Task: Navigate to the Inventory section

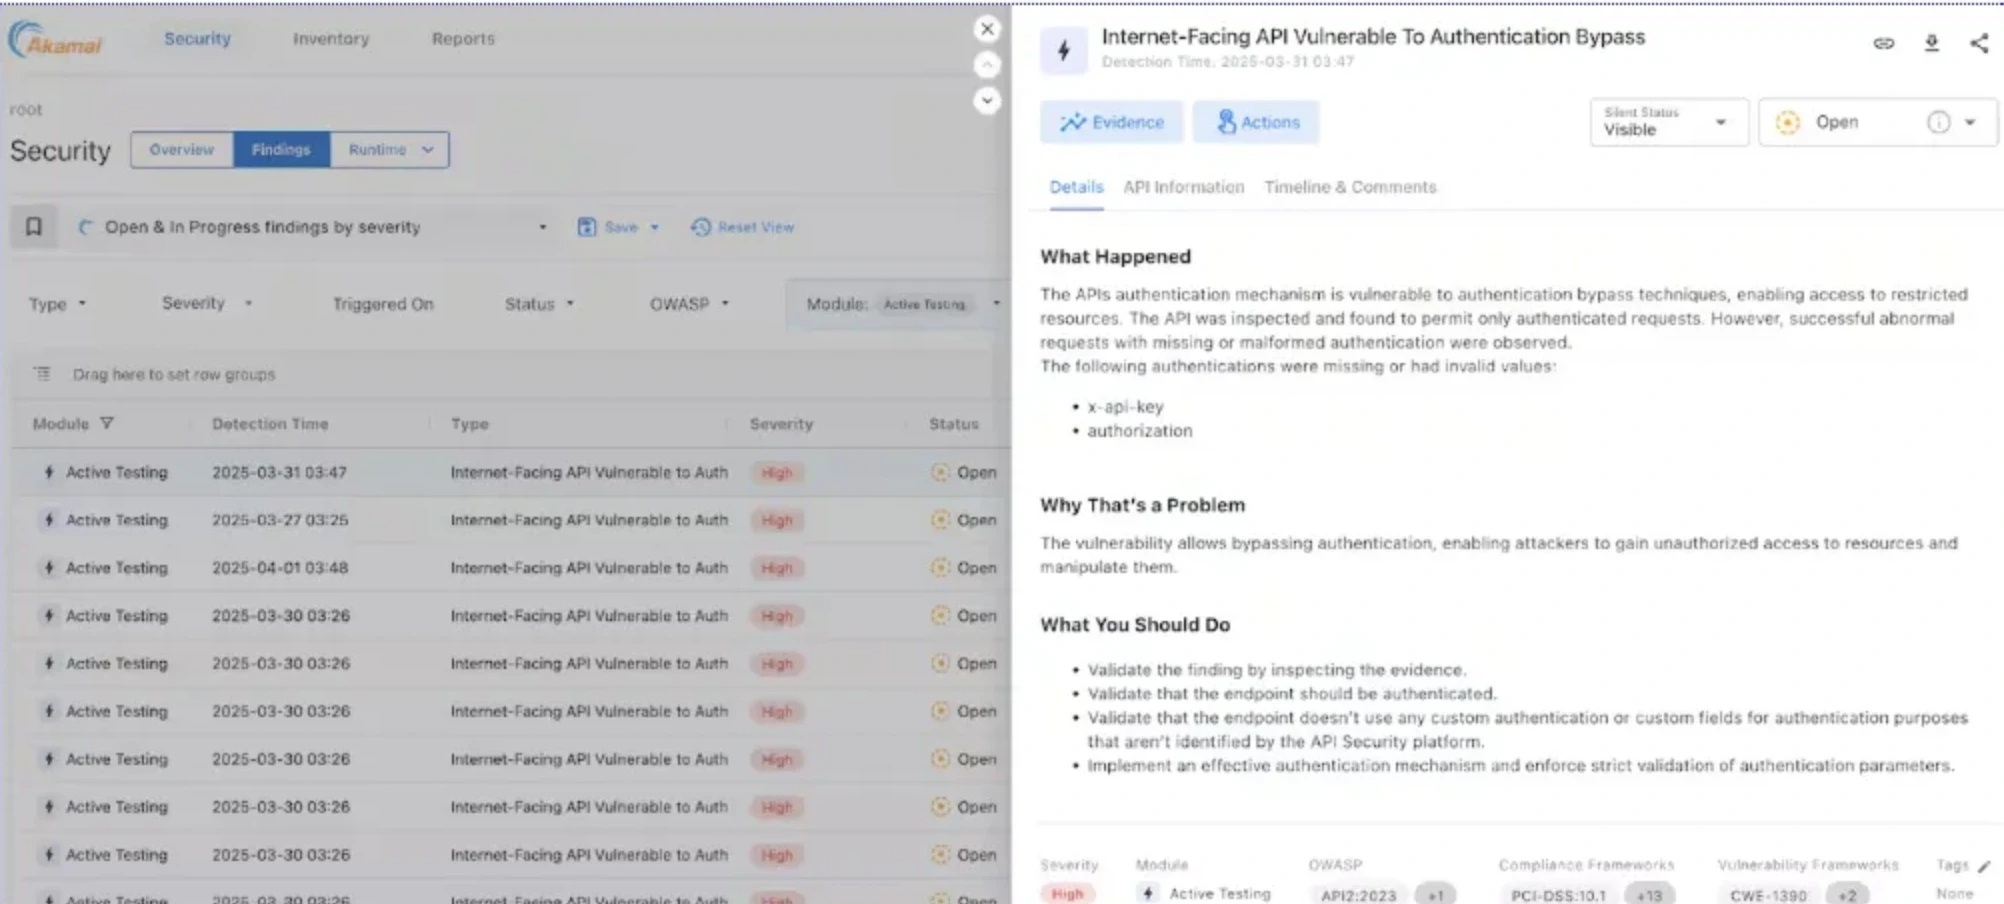Action: click(x=330, y=39)
